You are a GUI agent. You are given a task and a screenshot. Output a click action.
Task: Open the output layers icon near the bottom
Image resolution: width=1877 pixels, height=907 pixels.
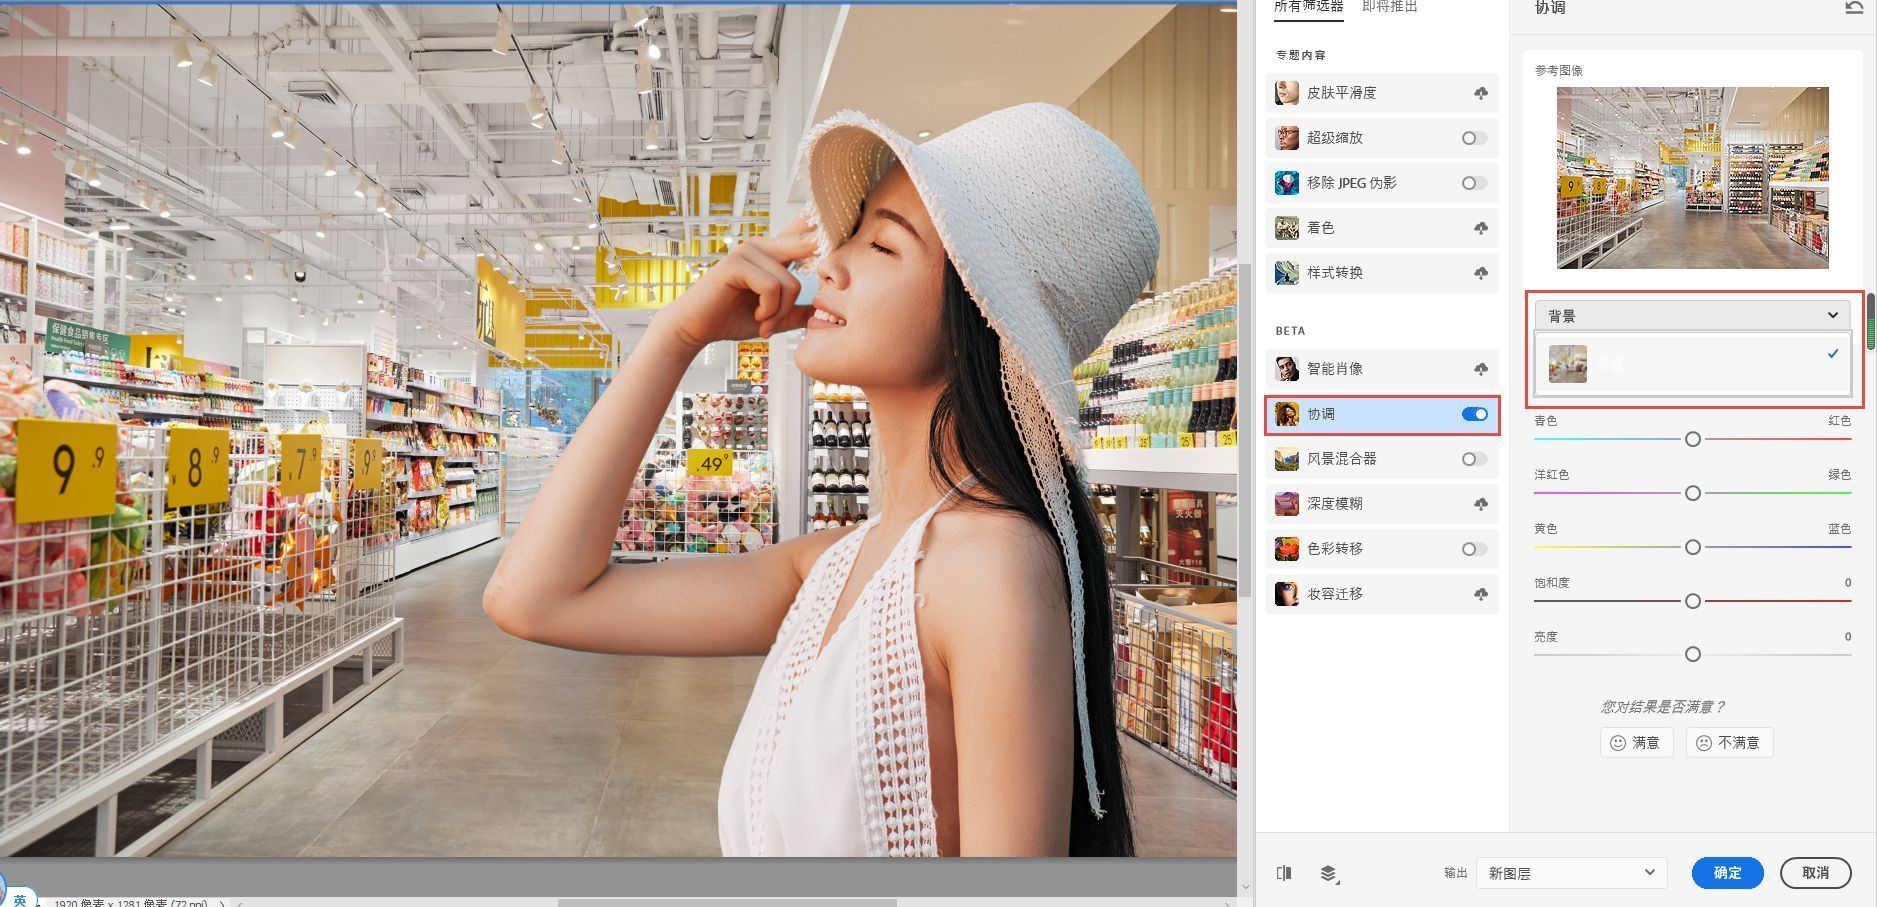pos(1330,872)
